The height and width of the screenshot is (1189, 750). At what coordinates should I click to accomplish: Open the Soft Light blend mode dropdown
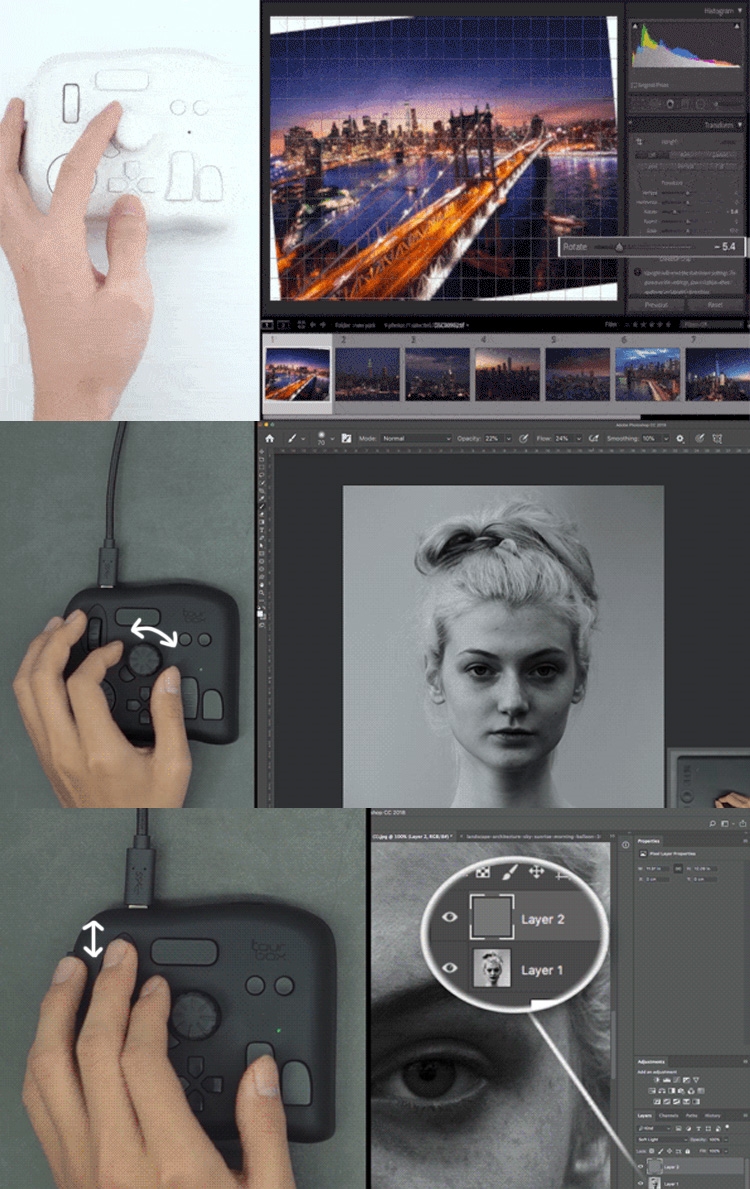663,1139
